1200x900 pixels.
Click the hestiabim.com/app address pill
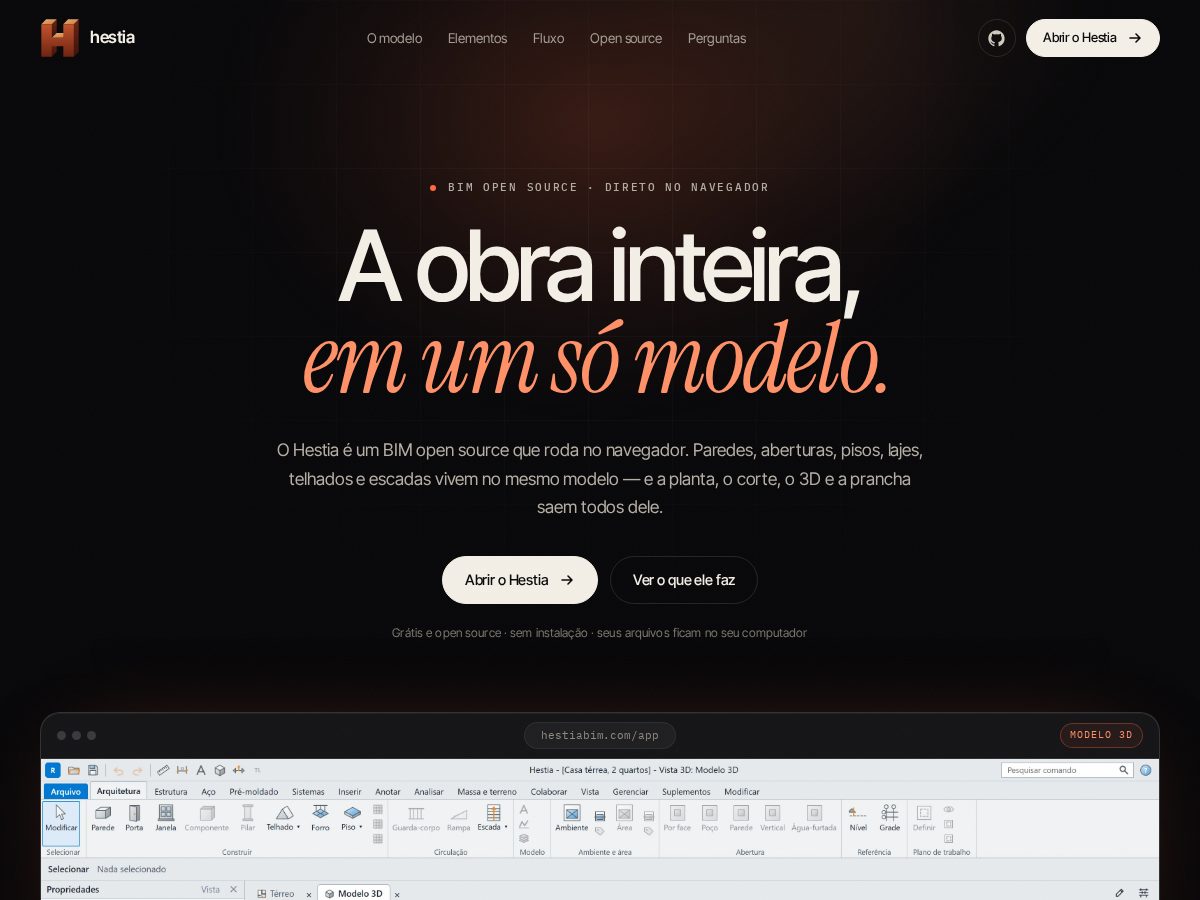tap(600, 735)
